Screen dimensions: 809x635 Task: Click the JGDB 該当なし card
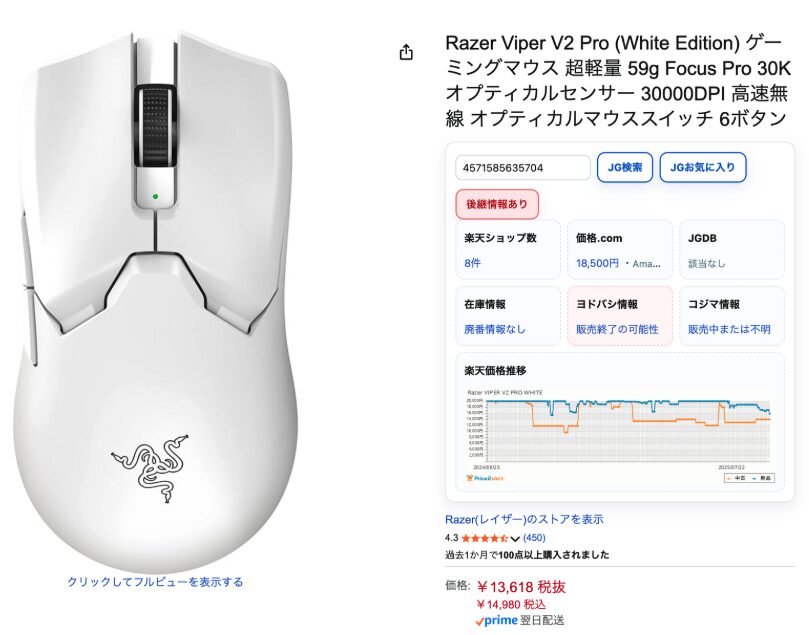coord(732,250)
